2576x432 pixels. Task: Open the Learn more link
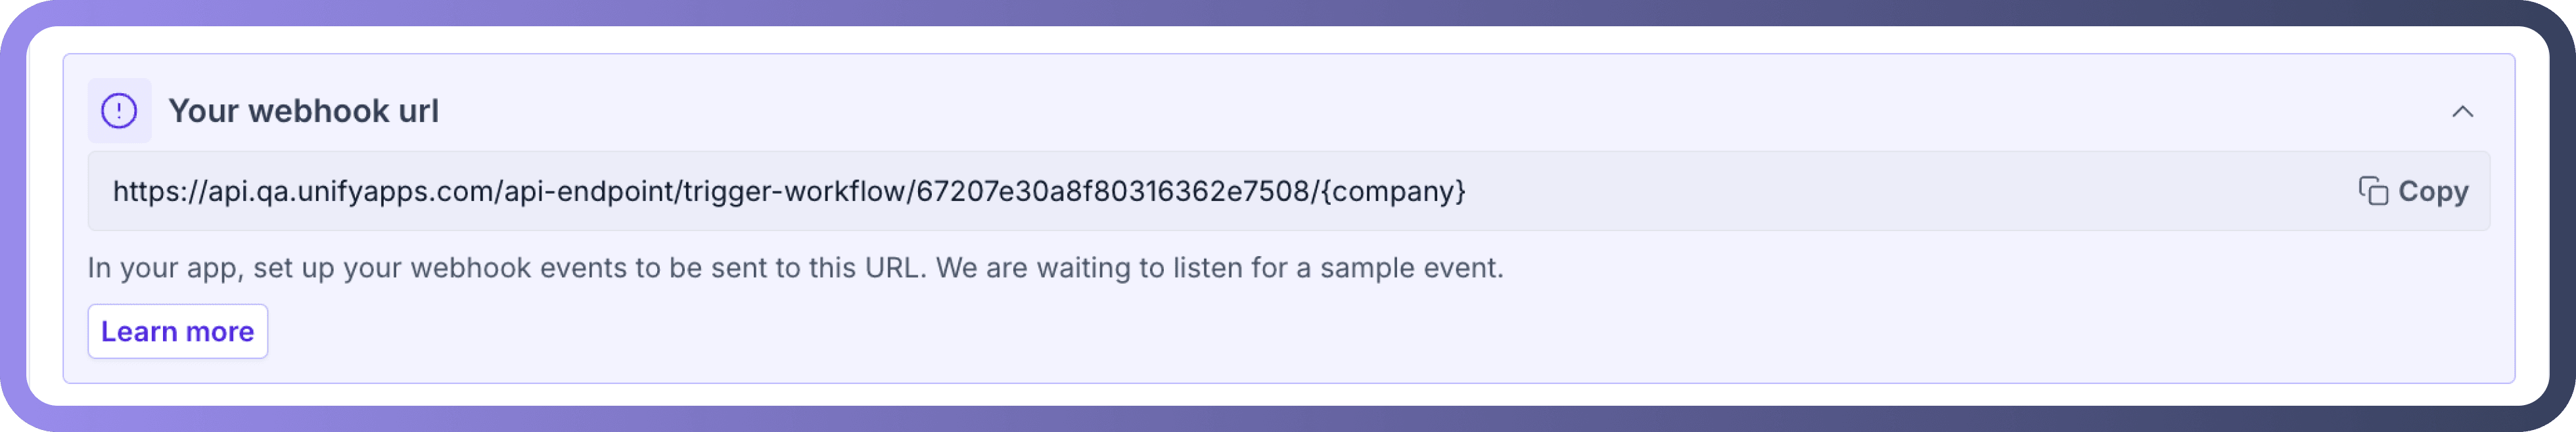(177, 331)
